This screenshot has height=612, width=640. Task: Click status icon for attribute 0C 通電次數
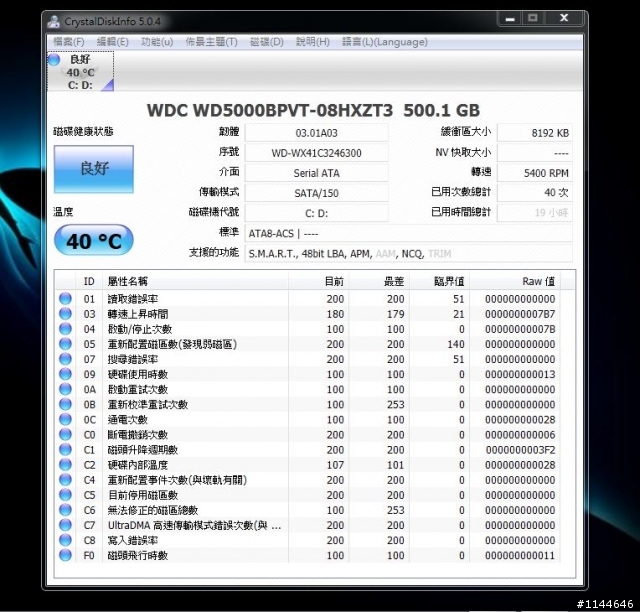(65, 419)
